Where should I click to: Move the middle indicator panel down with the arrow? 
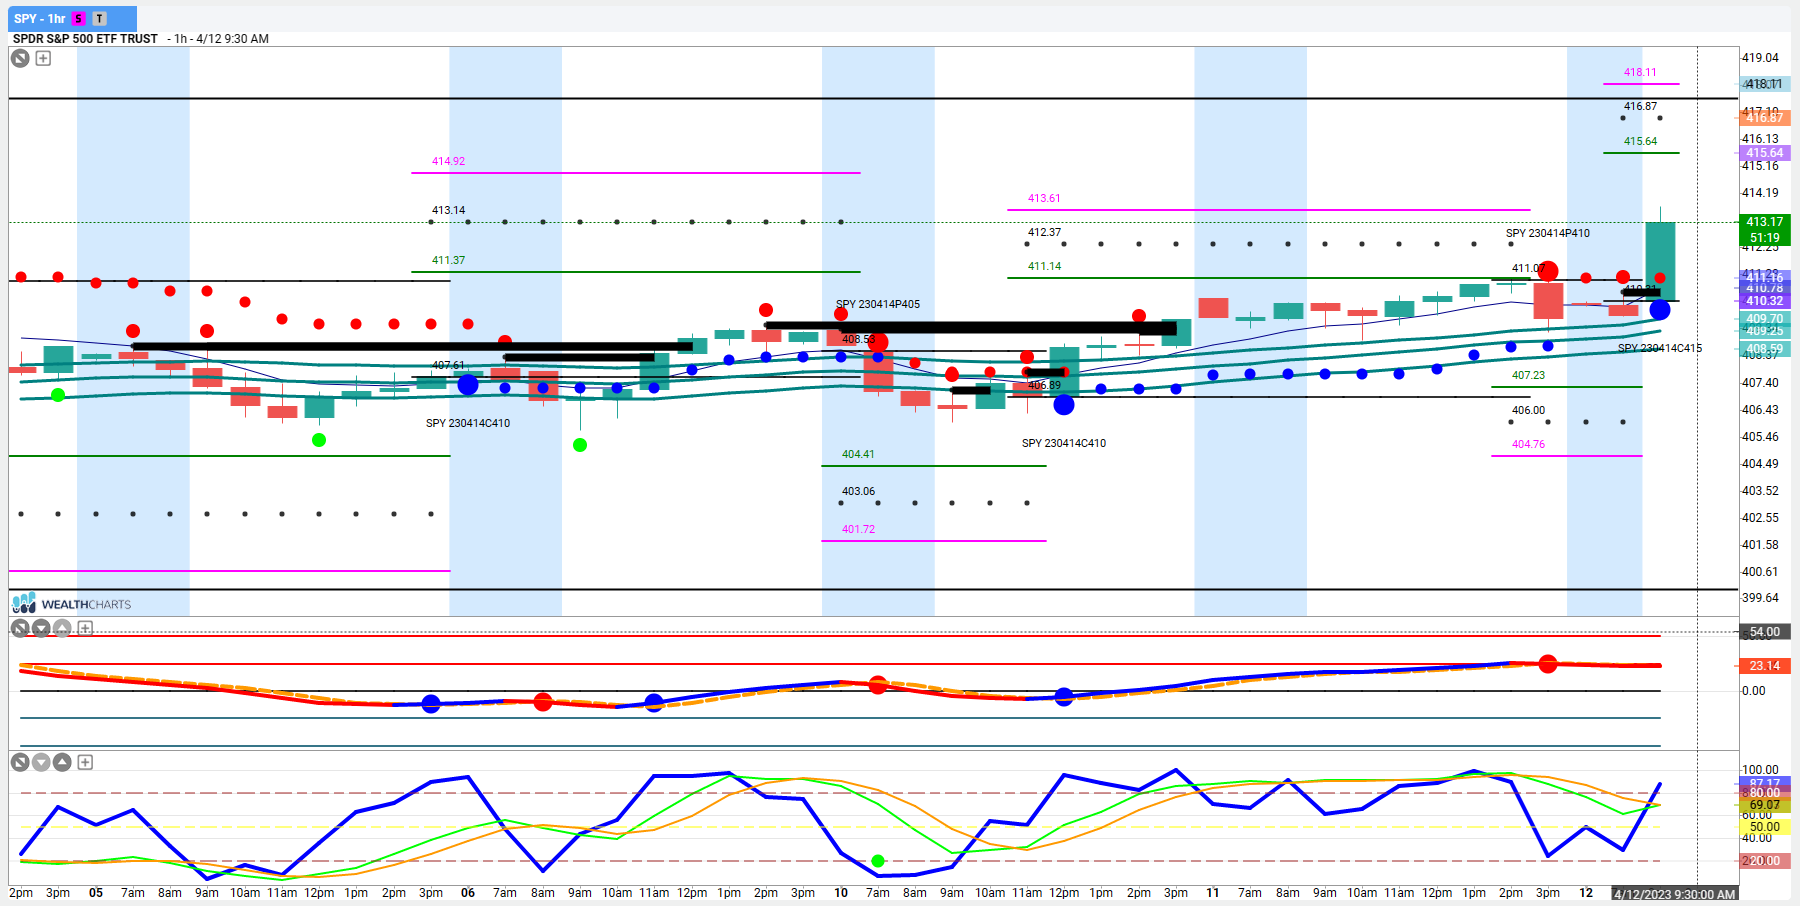pos(41,628)
